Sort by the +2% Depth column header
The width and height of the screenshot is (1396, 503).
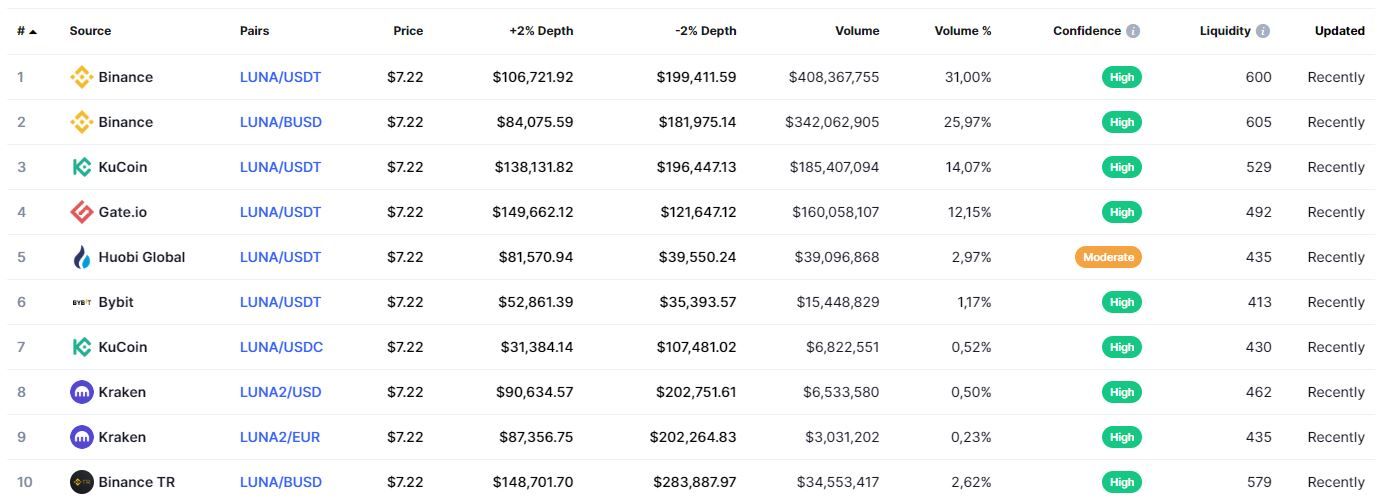point(541,31)
